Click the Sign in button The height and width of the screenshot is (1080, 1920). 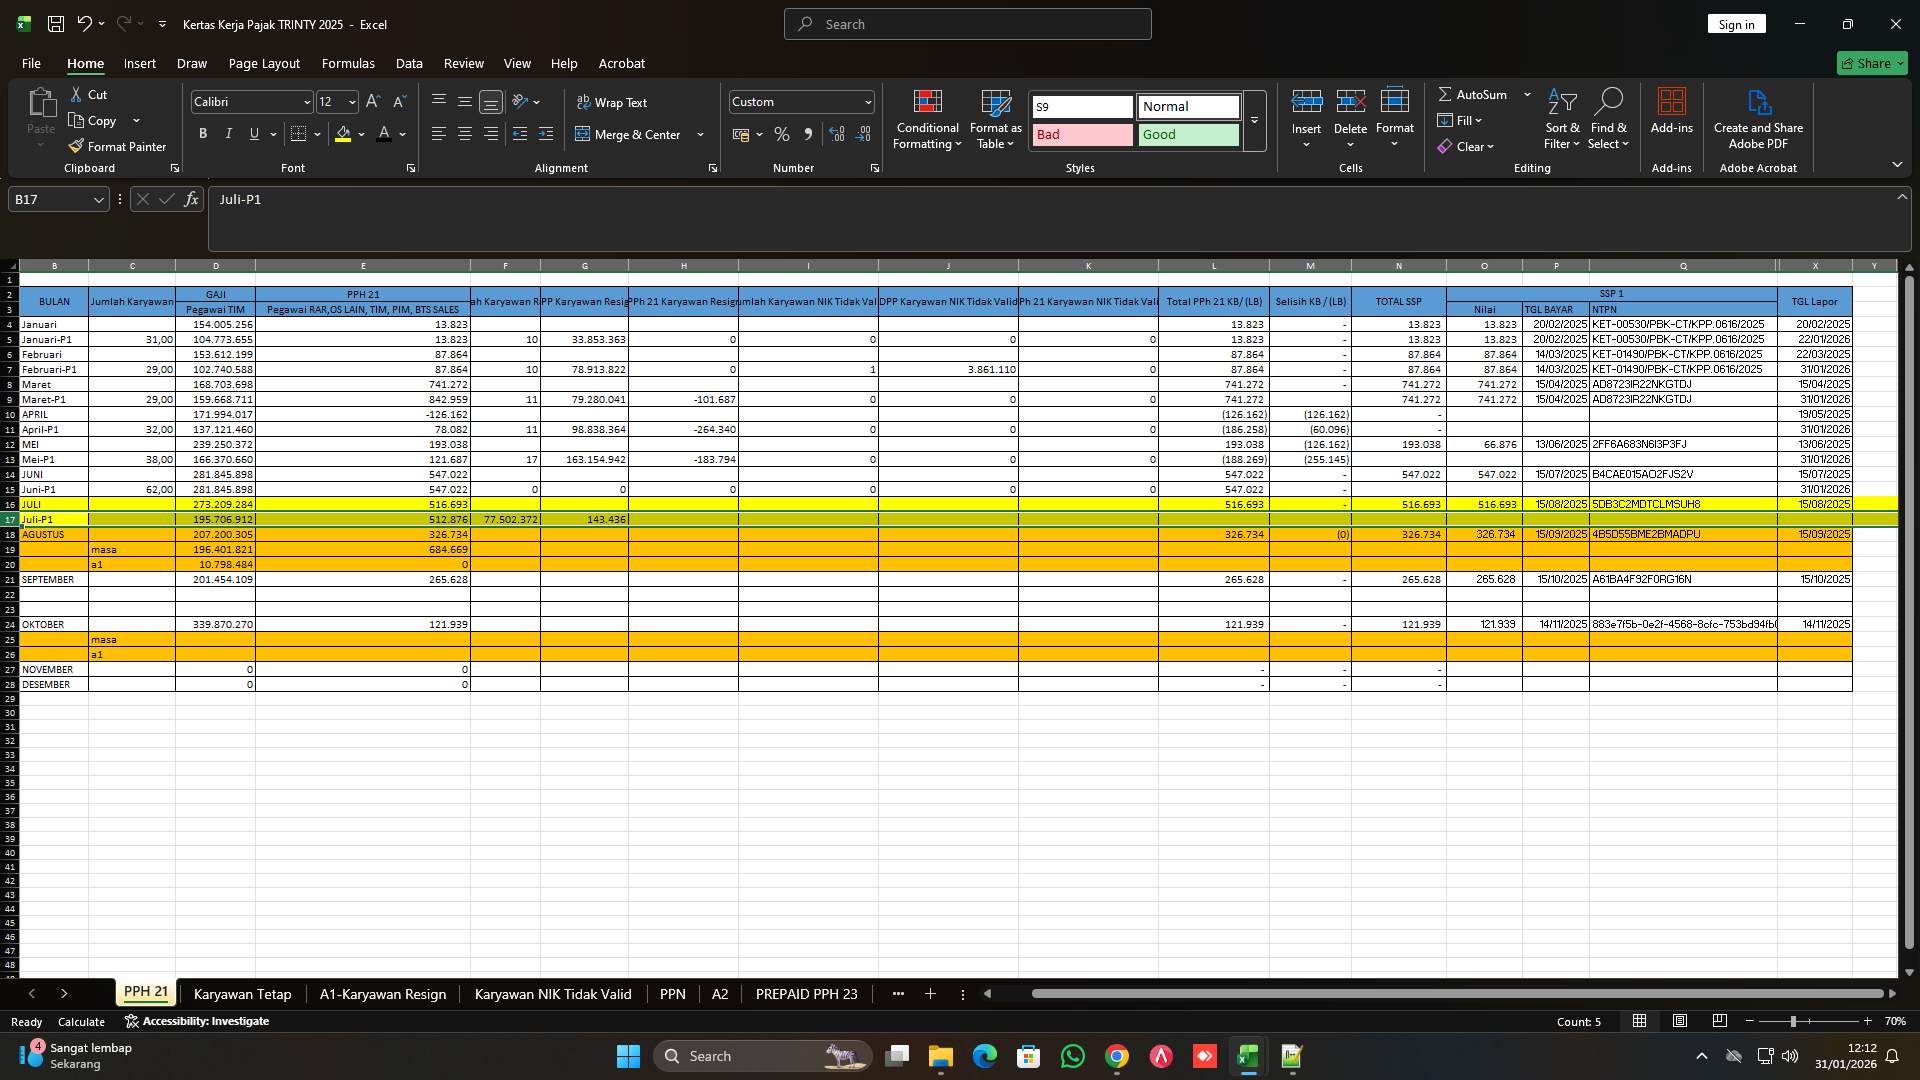(x=1736, y=23)
